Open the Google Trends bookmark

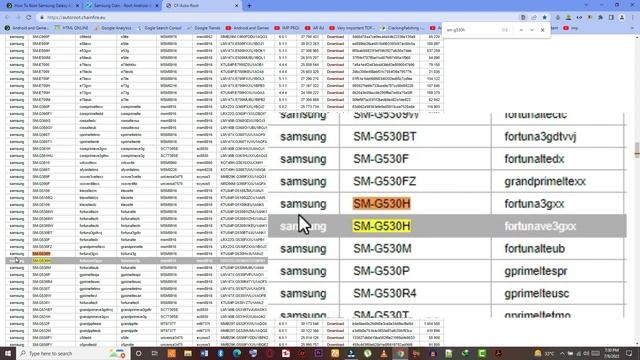[204, 28]
